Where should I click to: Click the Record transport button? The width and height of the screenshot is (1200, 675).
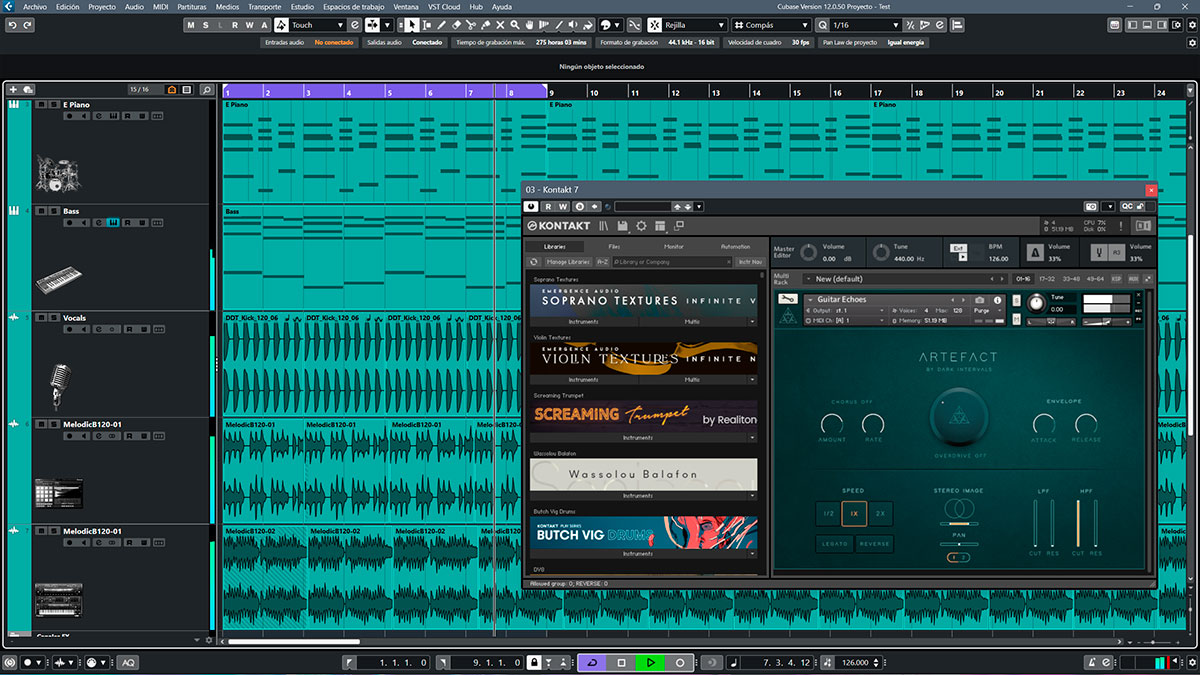(680, 662)
